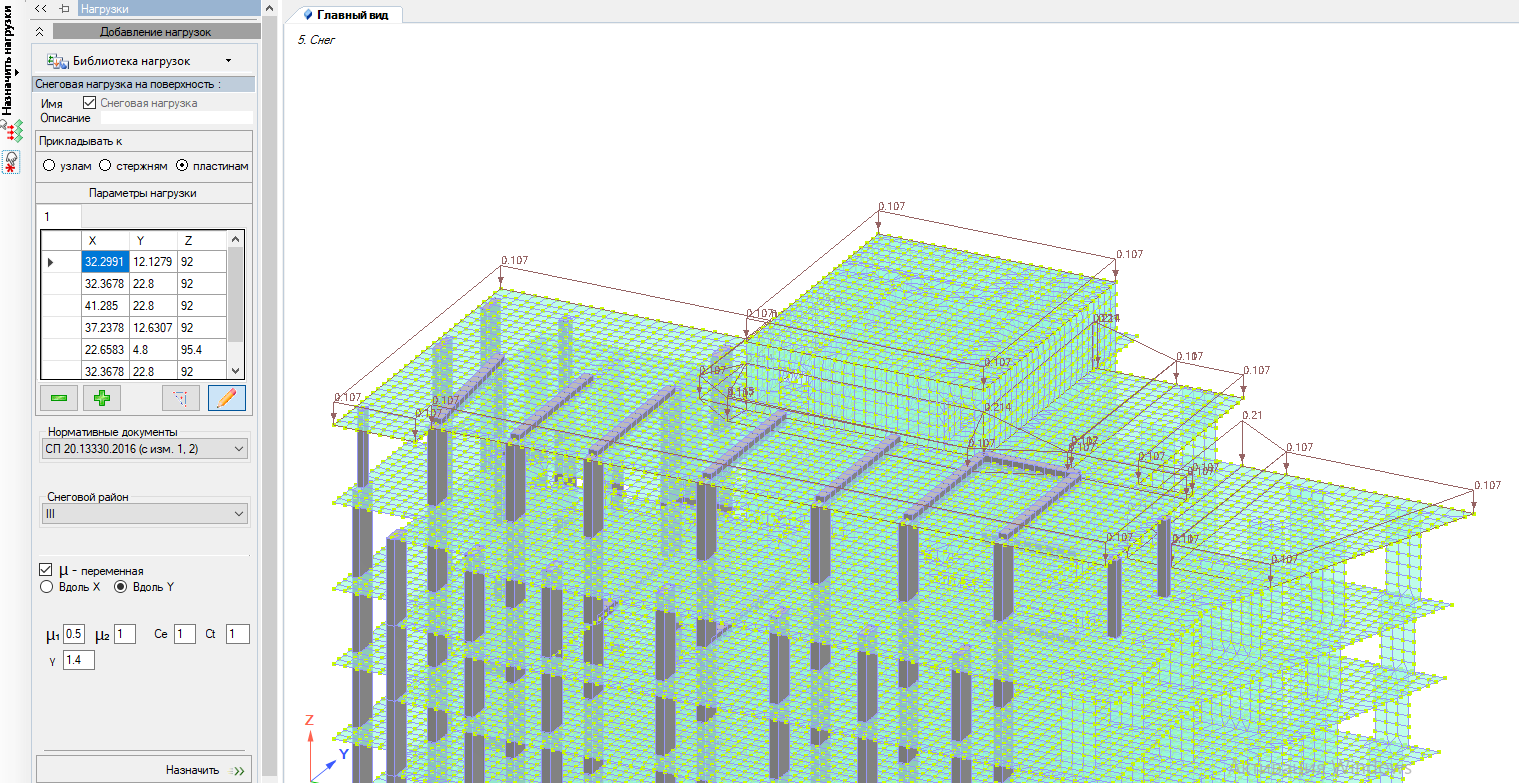1519x783 pixels.
Task: Expand the Снеговой район dropdown
Action: pyautogui.click(x=145, y=514)
